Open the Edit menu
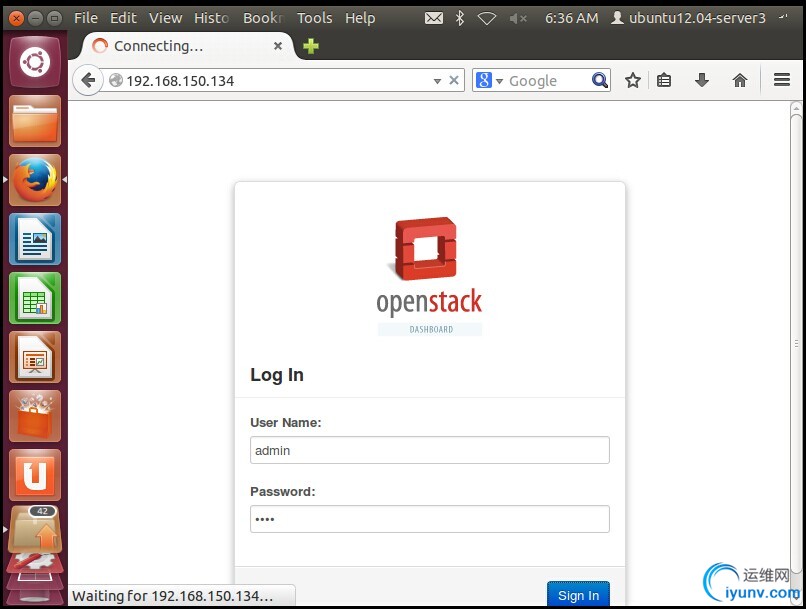The image size is (806, 609). click(x=123, y=19)
